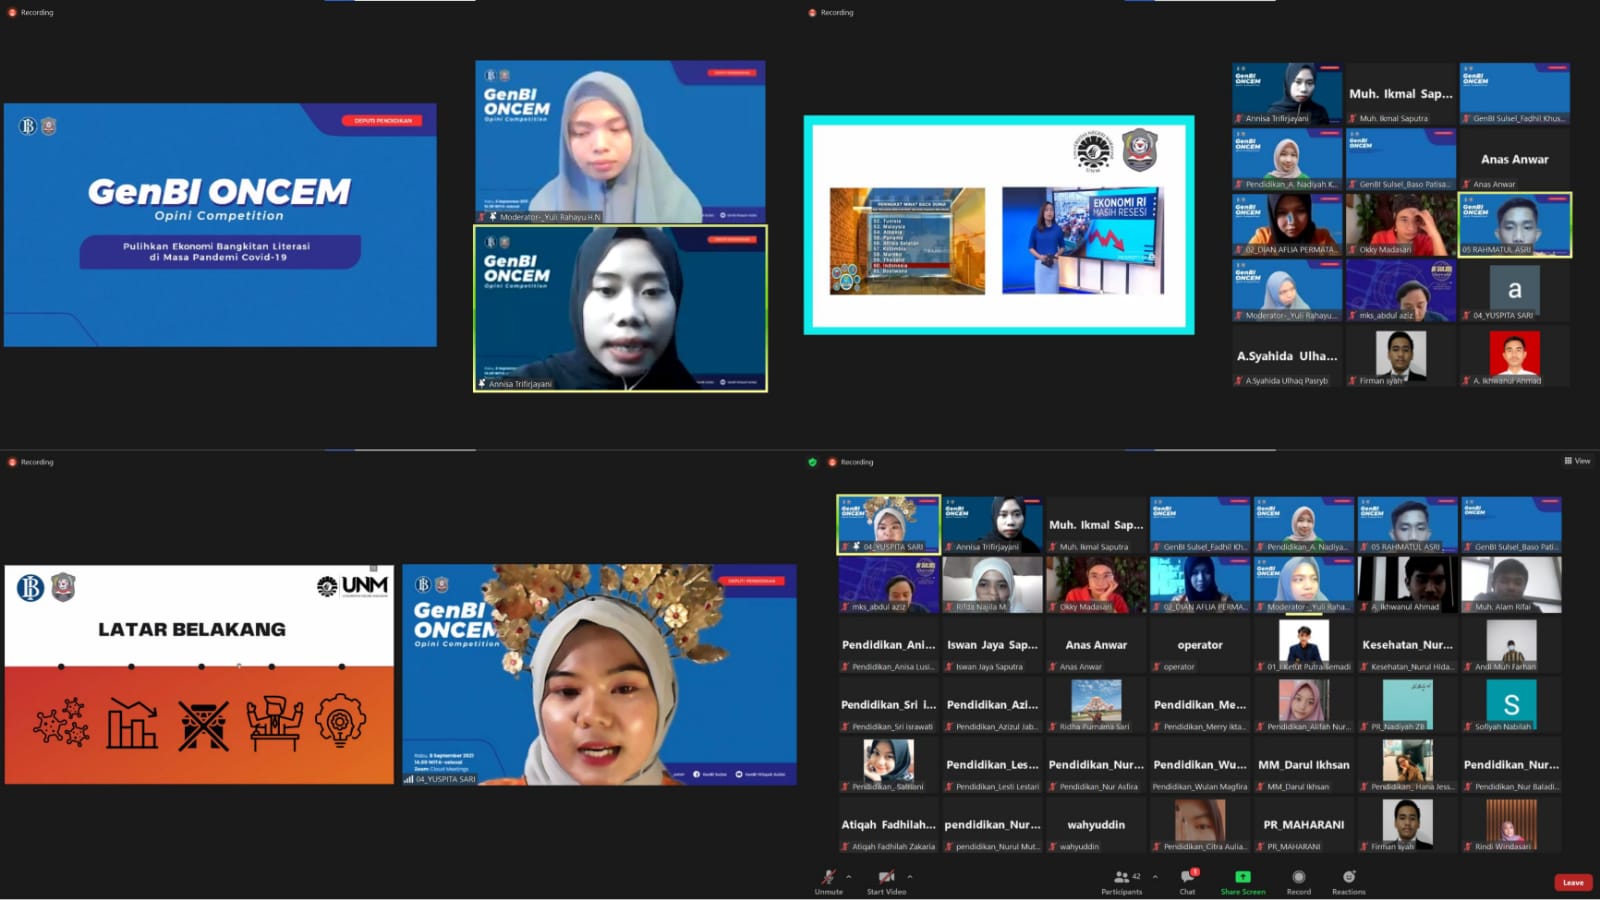Screen dimensions: 1600x900
Task: Click the Recording indicator beside the green shield
Action: click(856, 462)
